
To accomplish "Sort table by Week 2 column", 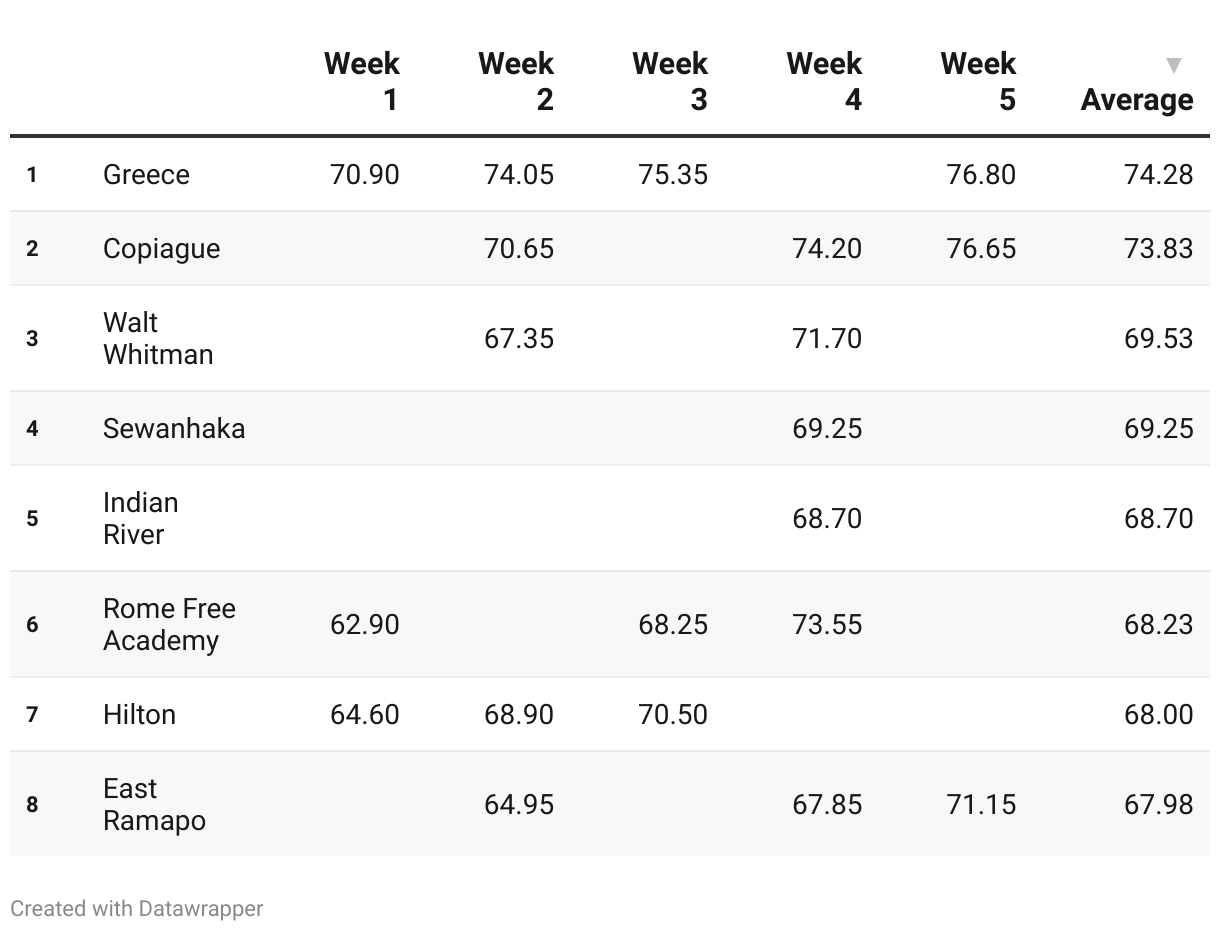I will click(516, 81).
